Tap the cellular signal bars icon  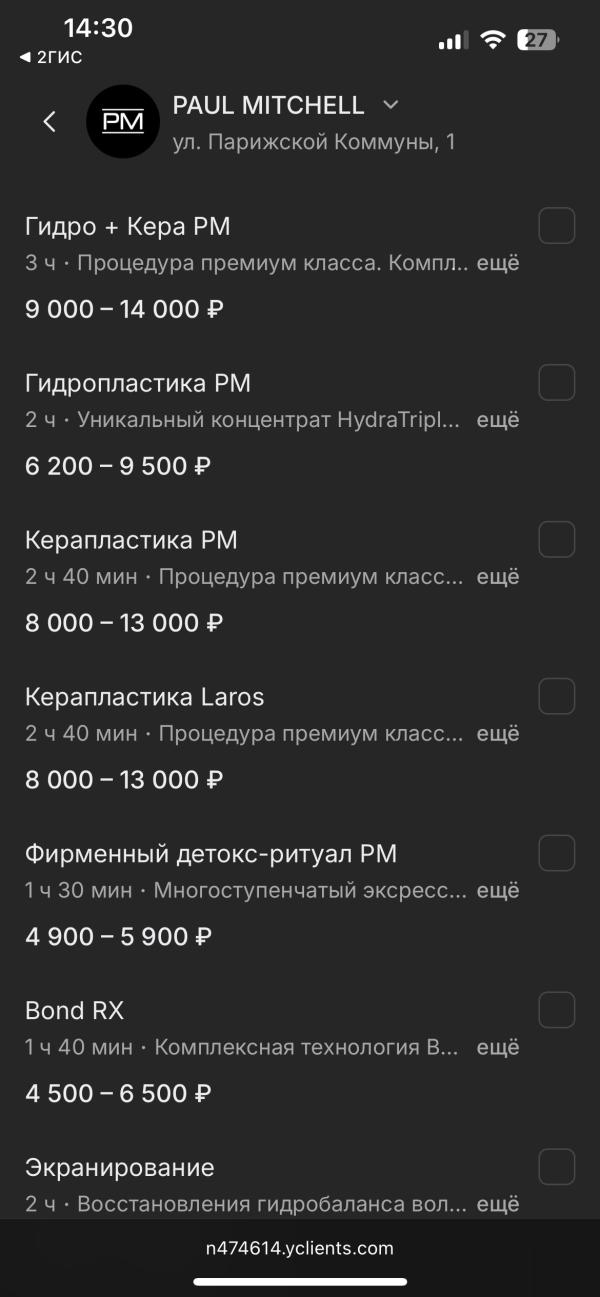coord(452,41)
